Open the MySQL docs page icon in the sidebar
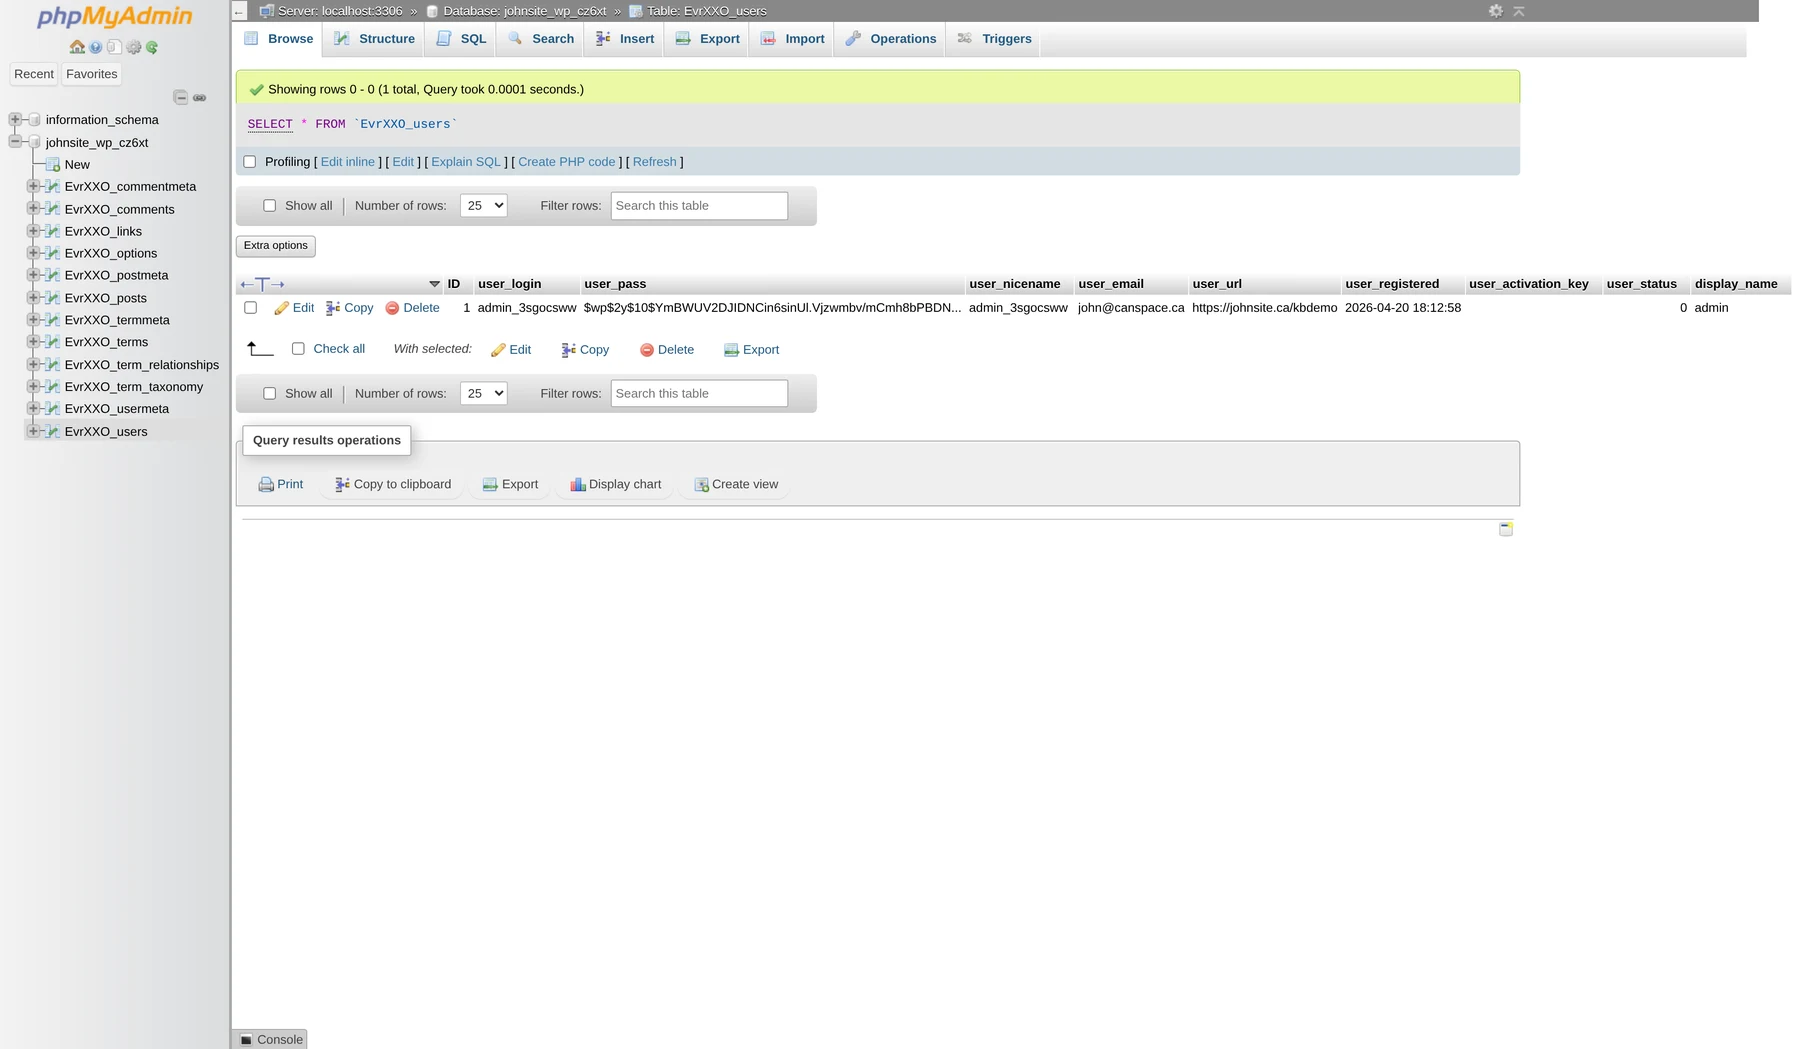The image size is (1800, 1049). (114, 47)
